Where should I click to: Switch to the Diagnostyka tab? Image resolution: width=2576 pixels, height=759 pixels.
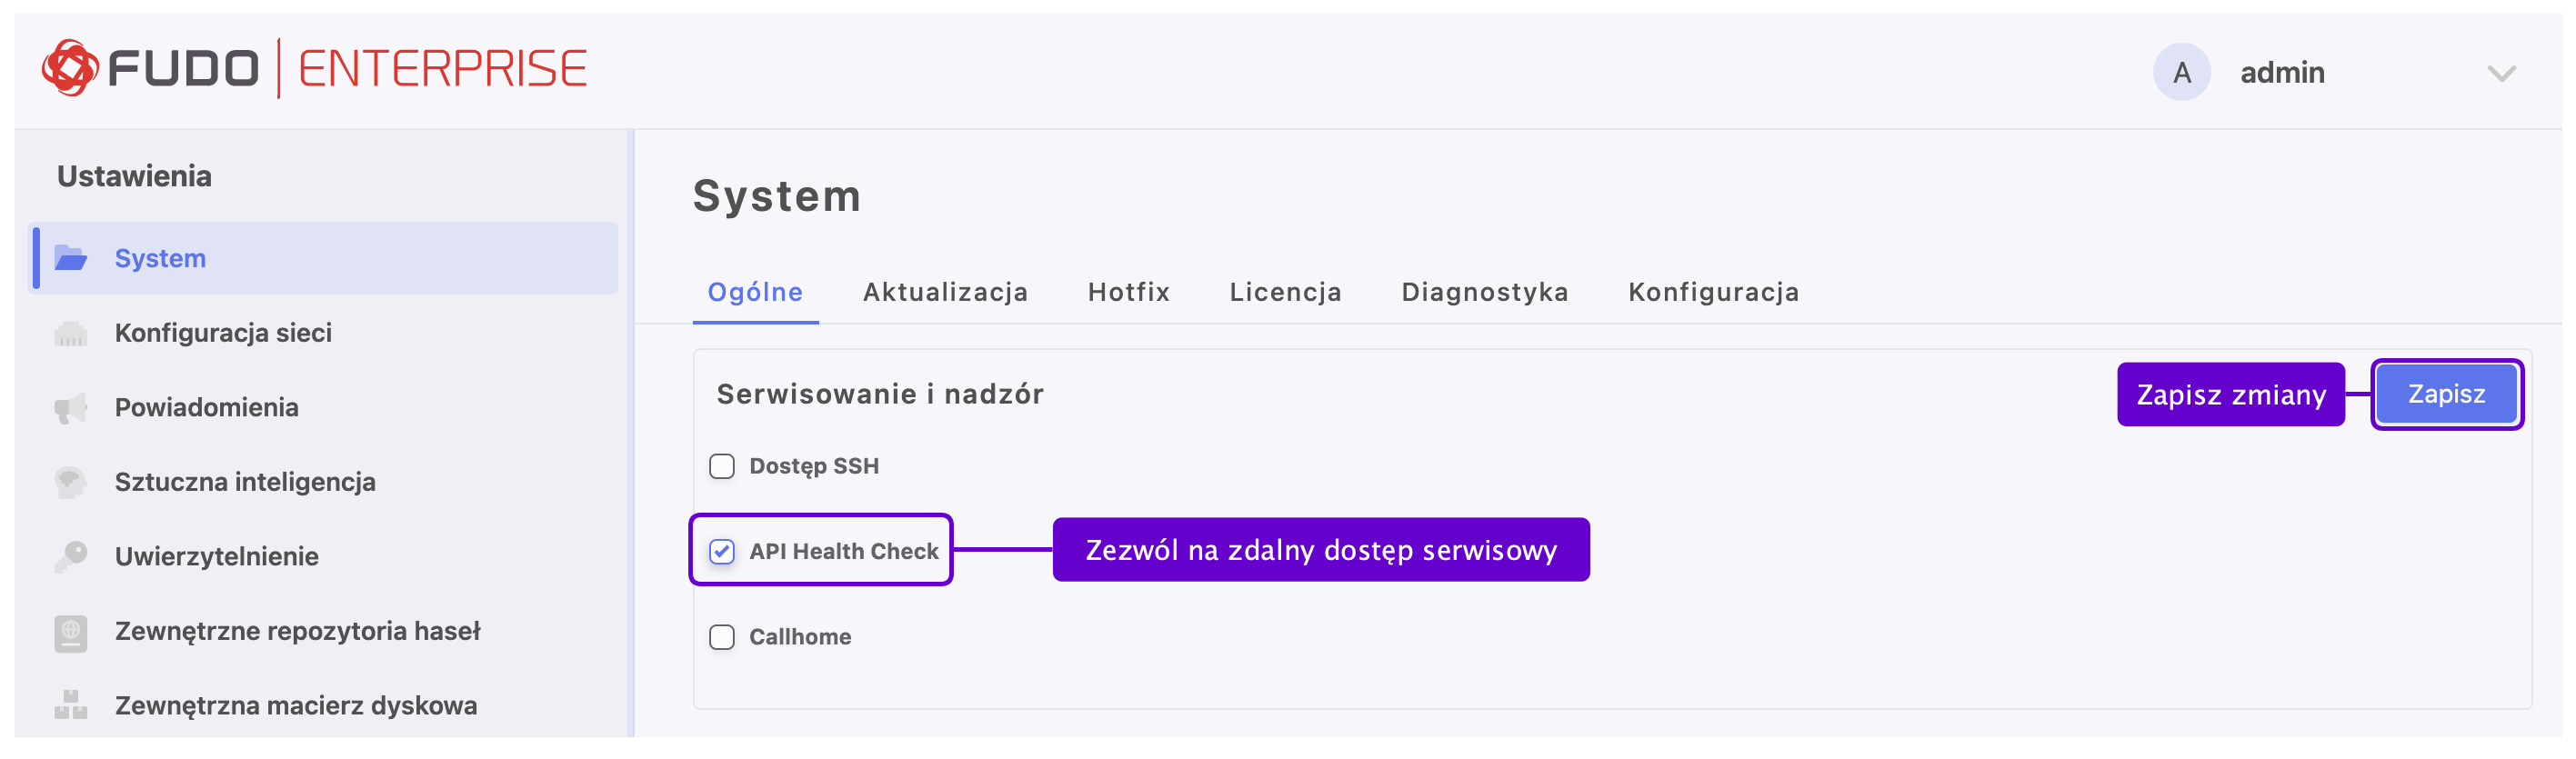coord(1484,292)
